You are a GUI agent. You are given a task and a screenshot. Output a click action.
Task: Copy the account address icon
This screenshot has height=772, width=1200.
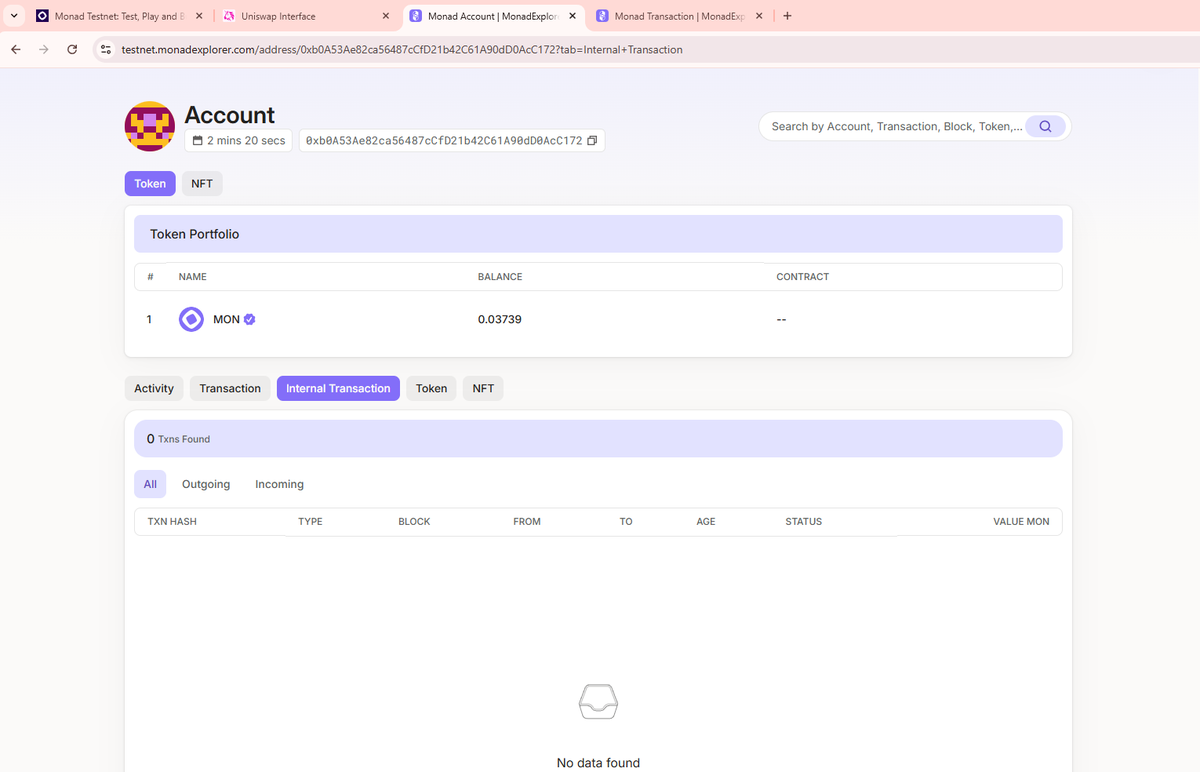point(592,141)
